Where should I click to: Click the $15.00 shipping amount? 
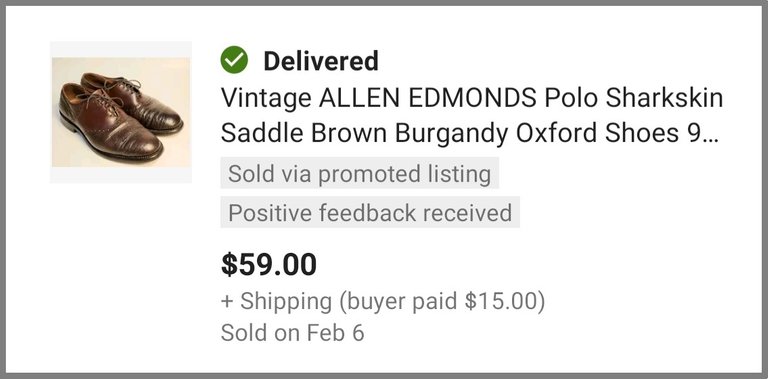500,302
